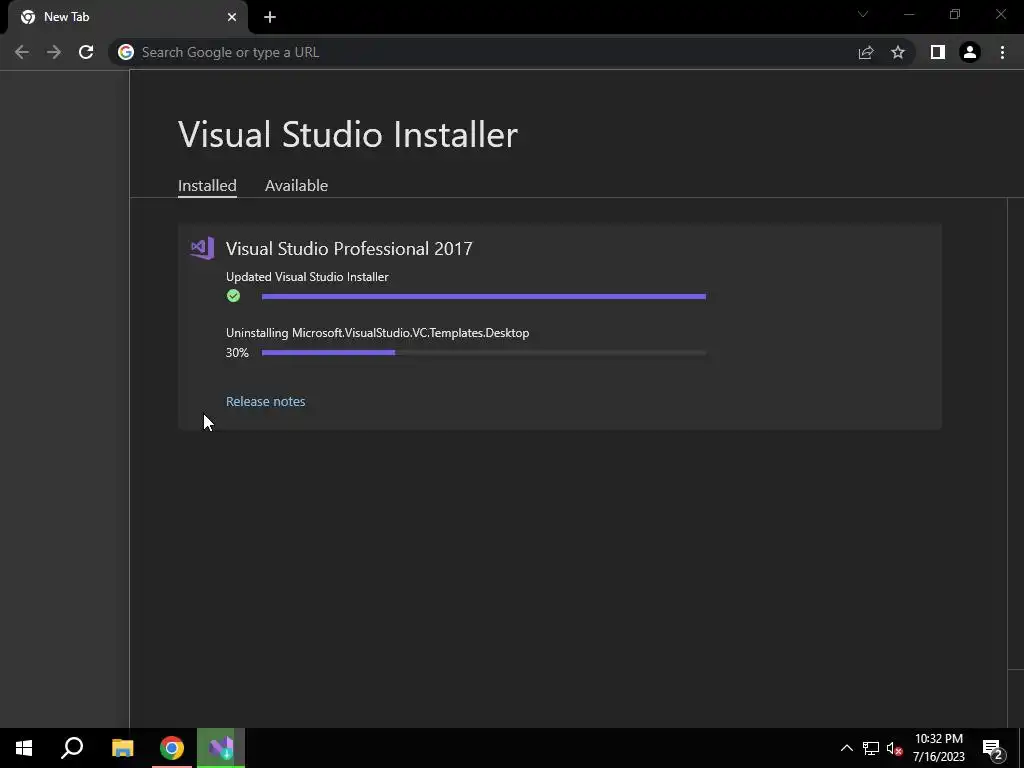The image size is (1024, 768).
Task: Click the Updated Visual Studio Installer label
Action: coord(307,277)
